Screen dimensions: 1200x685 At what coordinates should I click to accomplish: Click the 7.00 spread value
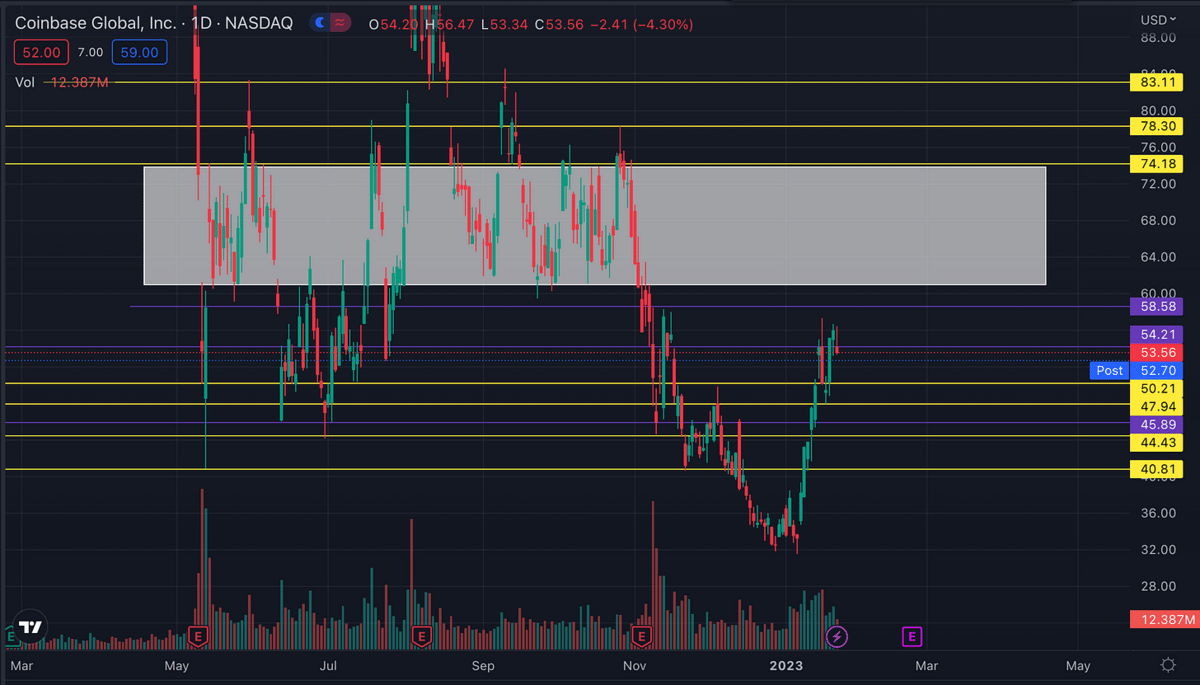coord(90,53)
